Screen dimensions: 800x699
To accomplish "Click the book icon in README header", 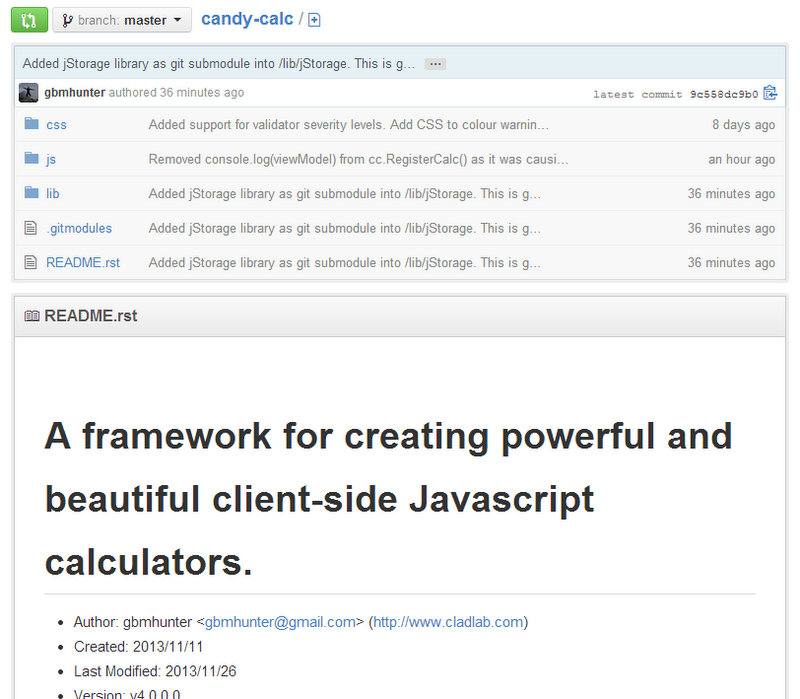I will tap(32, 316).
